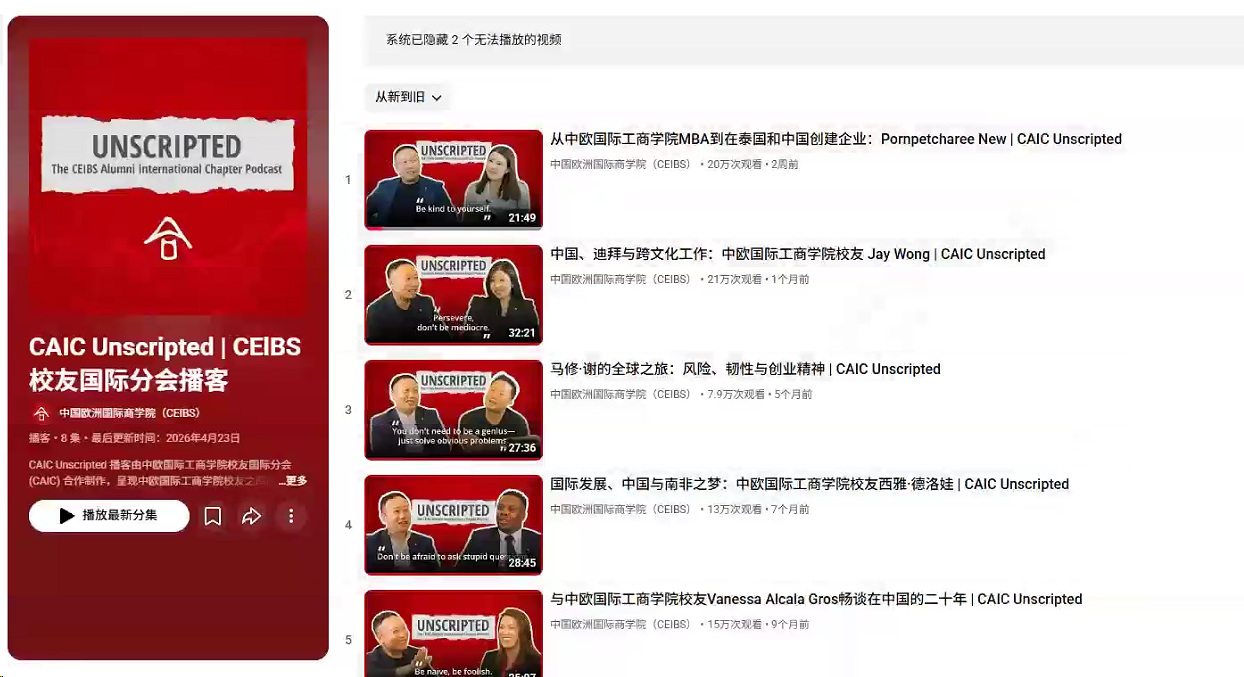Open title 国际发展、中国与南非之梦

click(809, 484)
